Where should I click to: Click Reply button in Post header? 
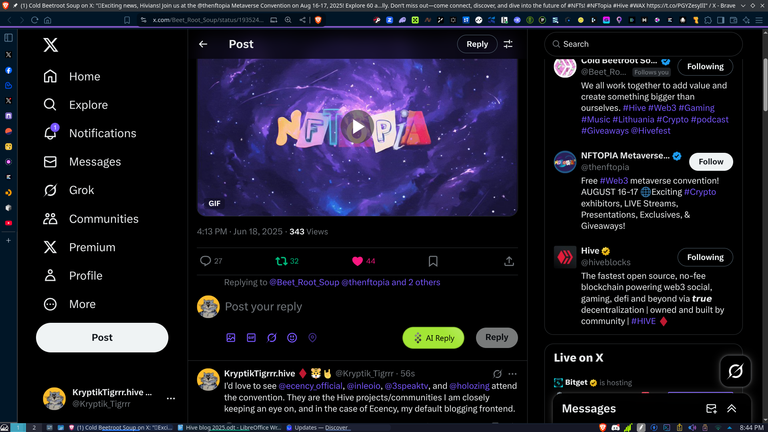477,44
